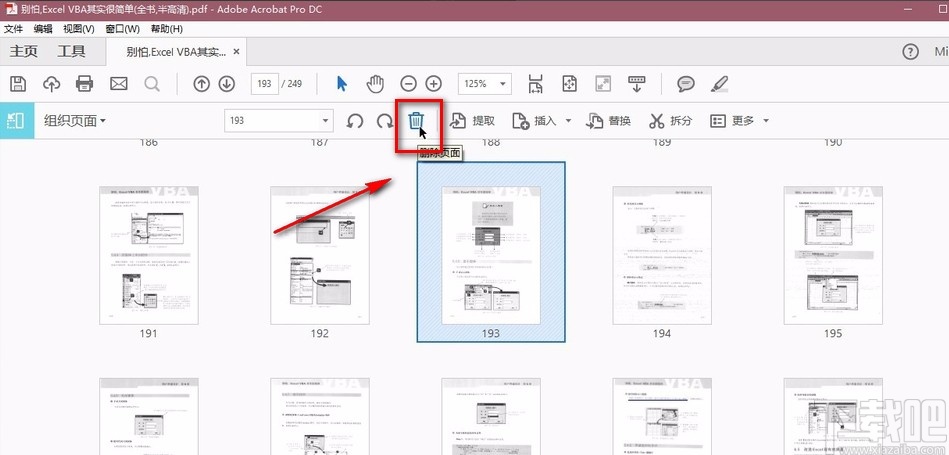Viewport: 949px width, 455px height.
Task: Expand the 插入 dropdown arrow
Action: (568, 121)
